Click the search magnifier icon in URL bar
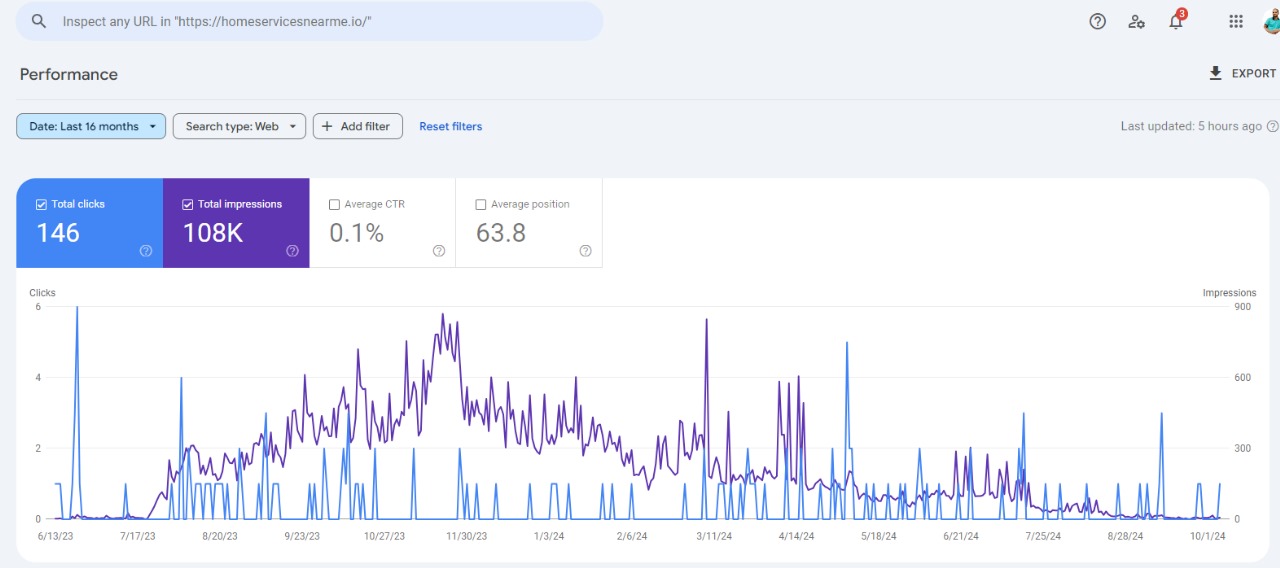The width and height of the screenshot is (1280, 568). click(39, 21)
